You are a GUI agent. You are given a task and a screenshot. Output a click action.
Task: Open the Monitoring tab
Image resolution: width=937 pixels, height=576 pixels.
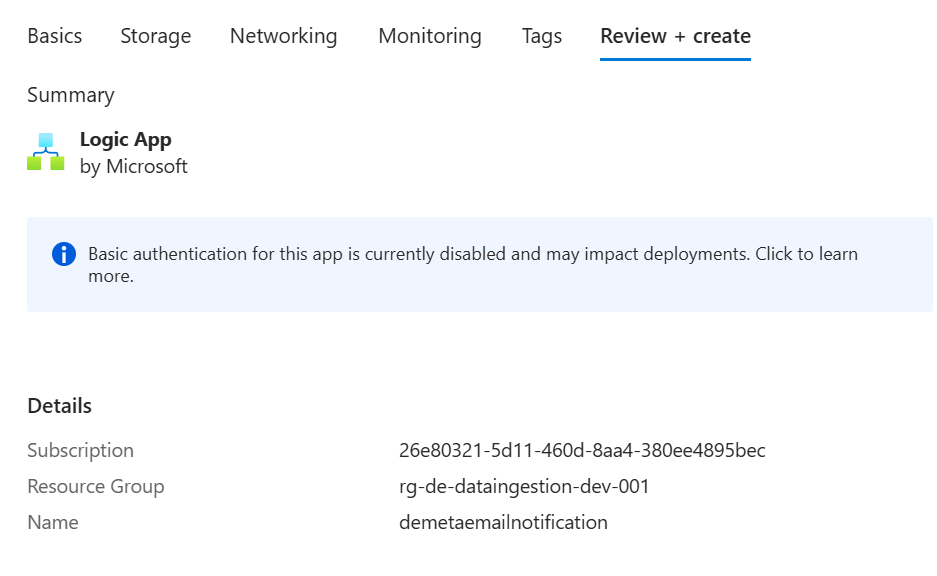(x=429, y=36)
